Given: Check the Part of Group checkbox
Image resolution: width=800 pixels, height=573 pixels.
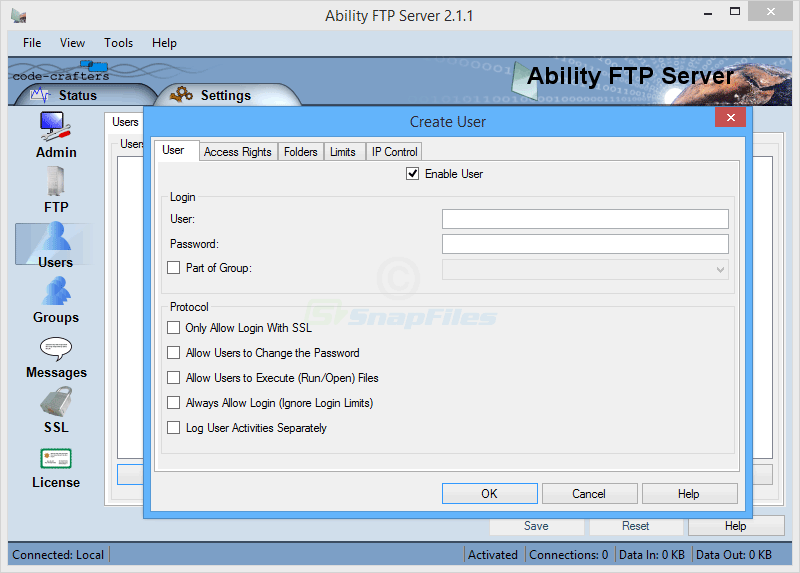Looking at the screenshot, I should pyautogui.click(x=173, y=267).
